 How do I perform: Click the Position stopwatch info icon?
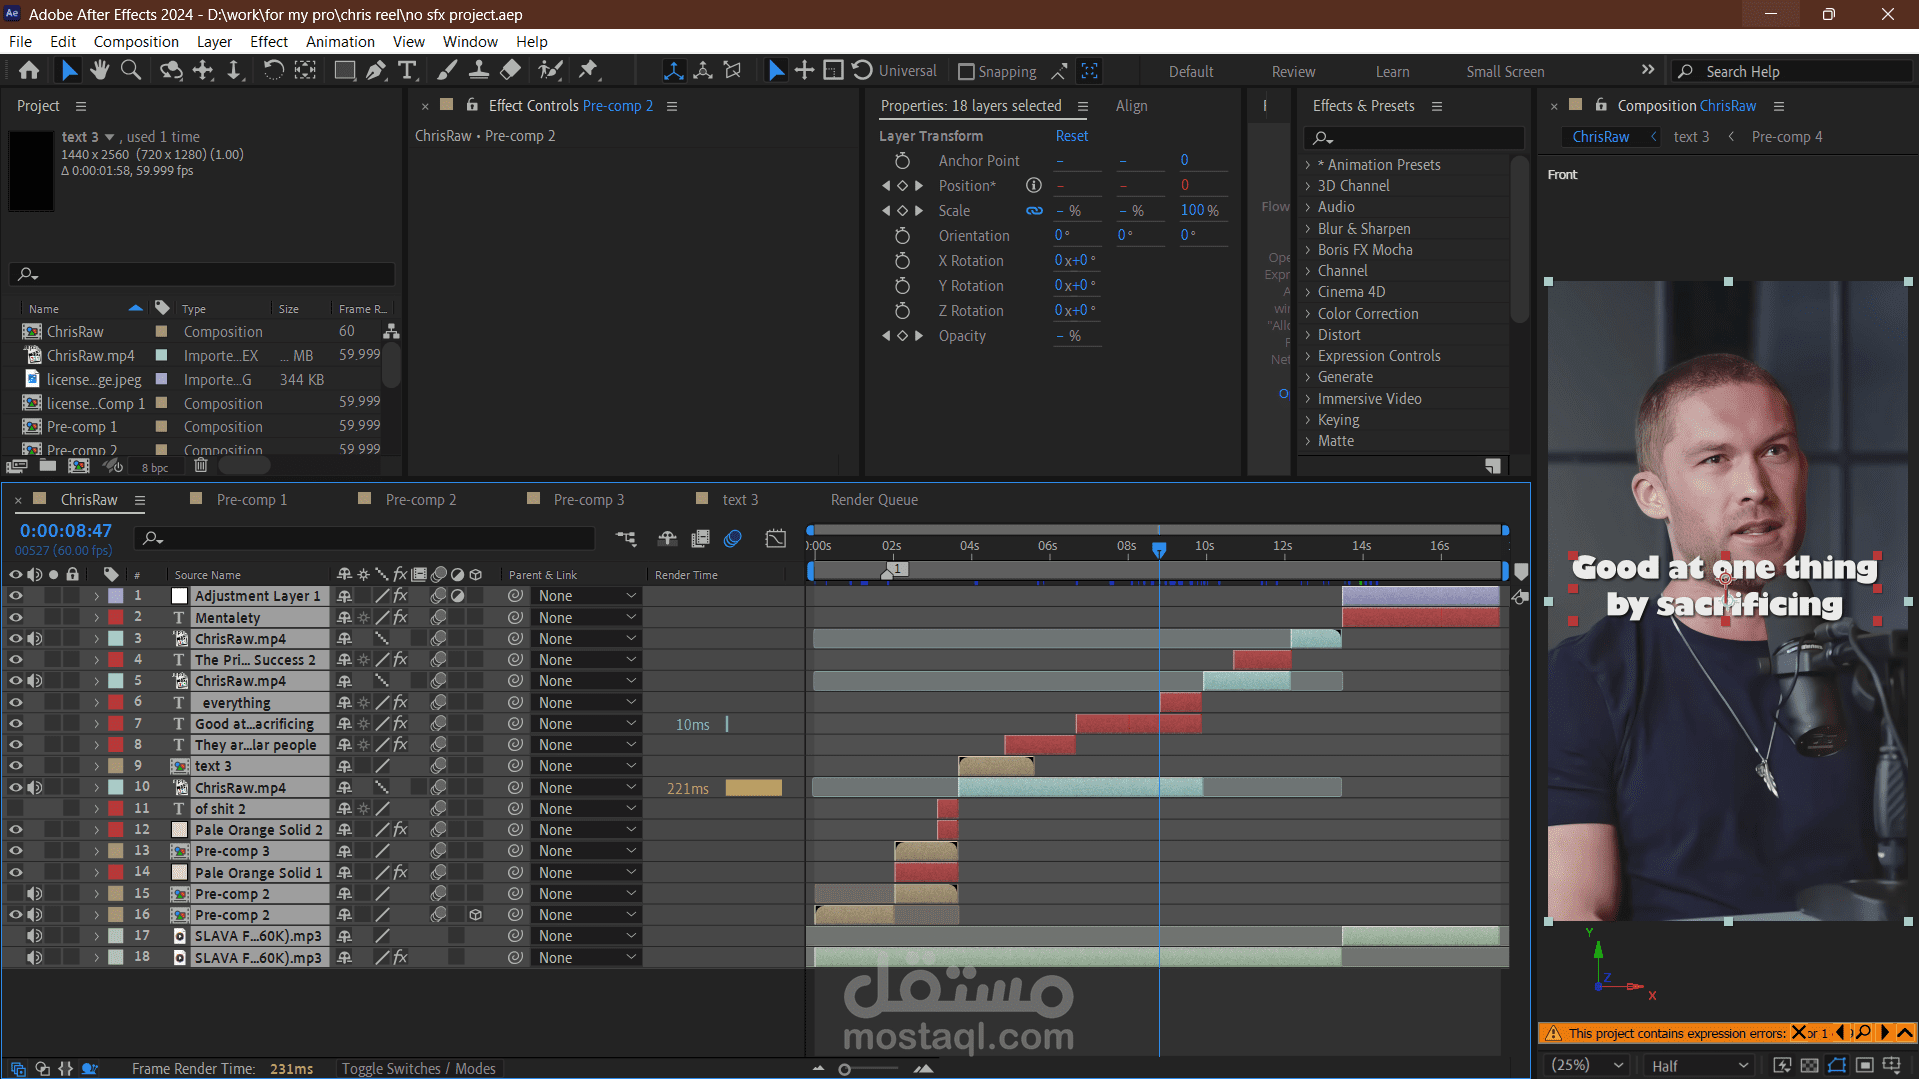pyautogui.click(x=1034, y=185)
